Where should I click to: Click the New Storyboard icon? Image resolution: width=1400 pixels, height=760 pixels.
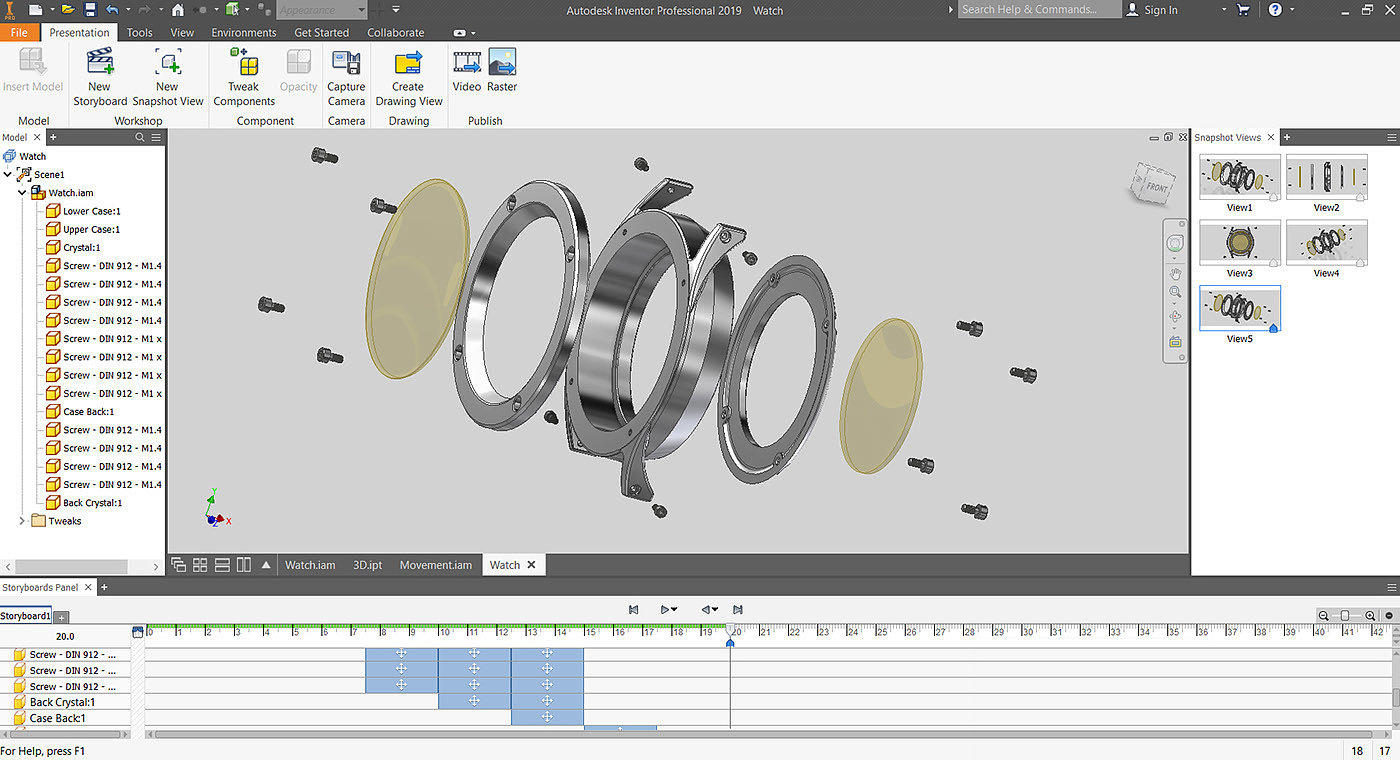click(100, 64)
